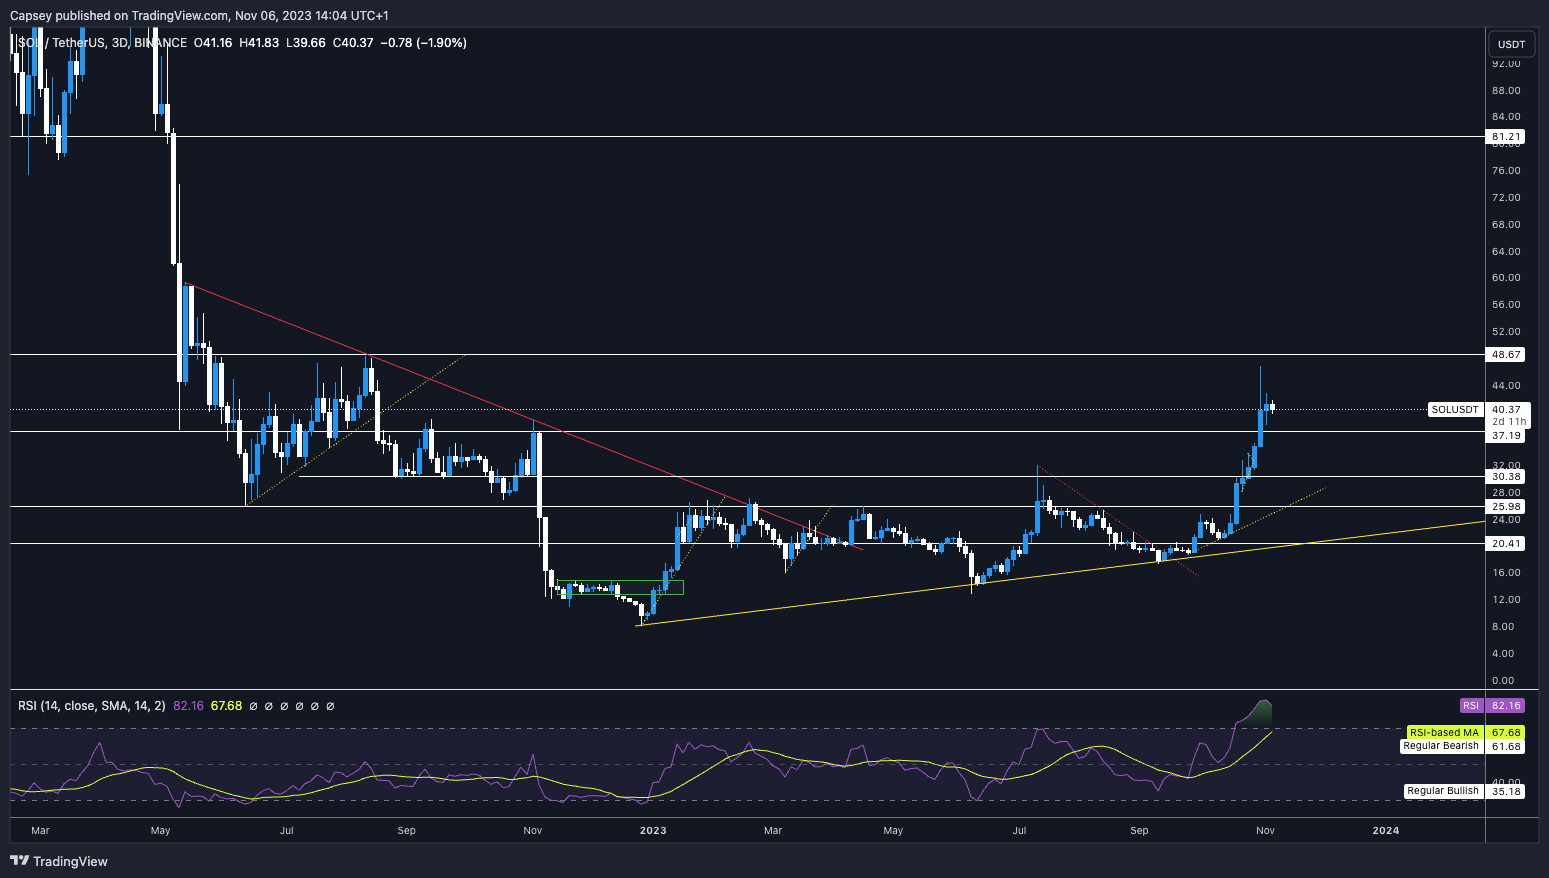This screenshot has height=878, width=1549.
Task: Click the 20.41 price level label
Action: 1506,543
